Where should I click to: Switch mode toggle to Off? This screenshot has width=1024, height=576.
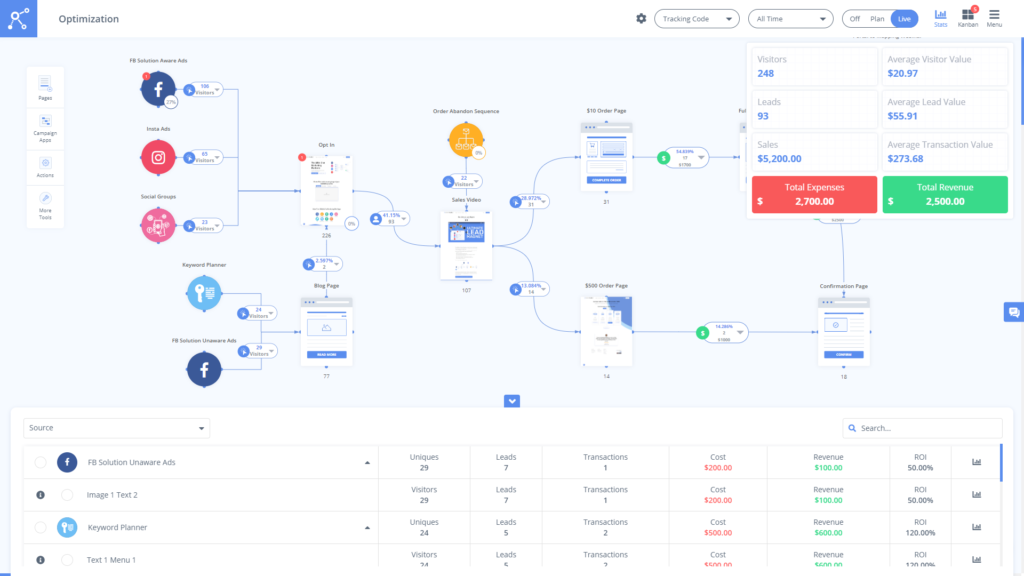[854, 19]
